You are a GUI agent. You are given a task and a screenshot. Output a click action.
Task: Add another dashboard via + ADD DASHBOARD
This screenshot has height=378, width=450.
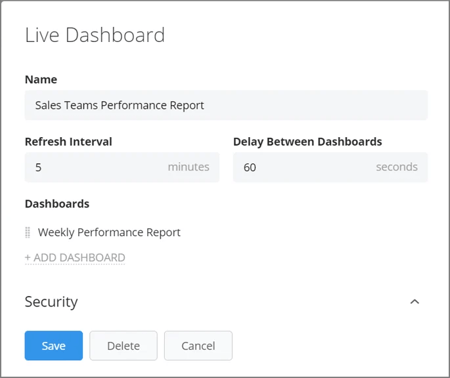click(75, 258)
